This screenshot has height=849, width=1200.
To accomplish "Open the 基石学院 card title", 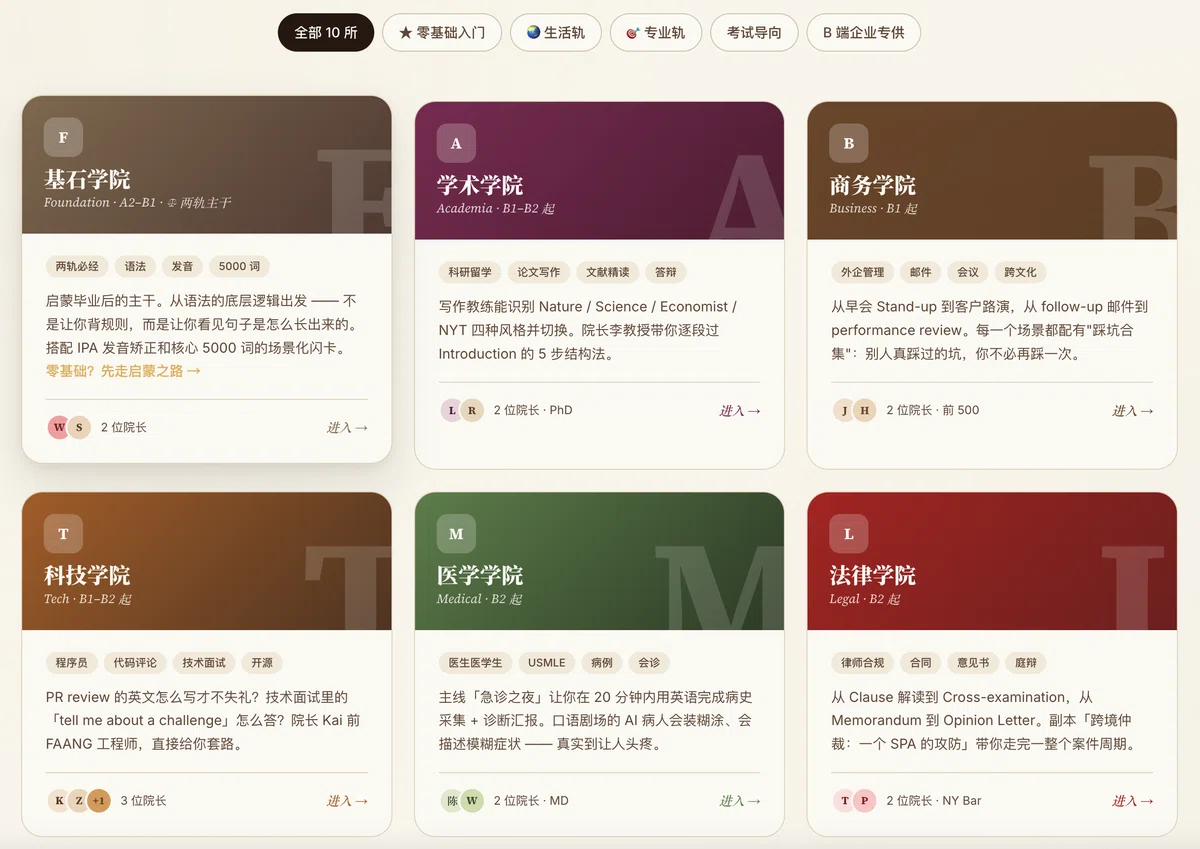I will coord(87,180).
